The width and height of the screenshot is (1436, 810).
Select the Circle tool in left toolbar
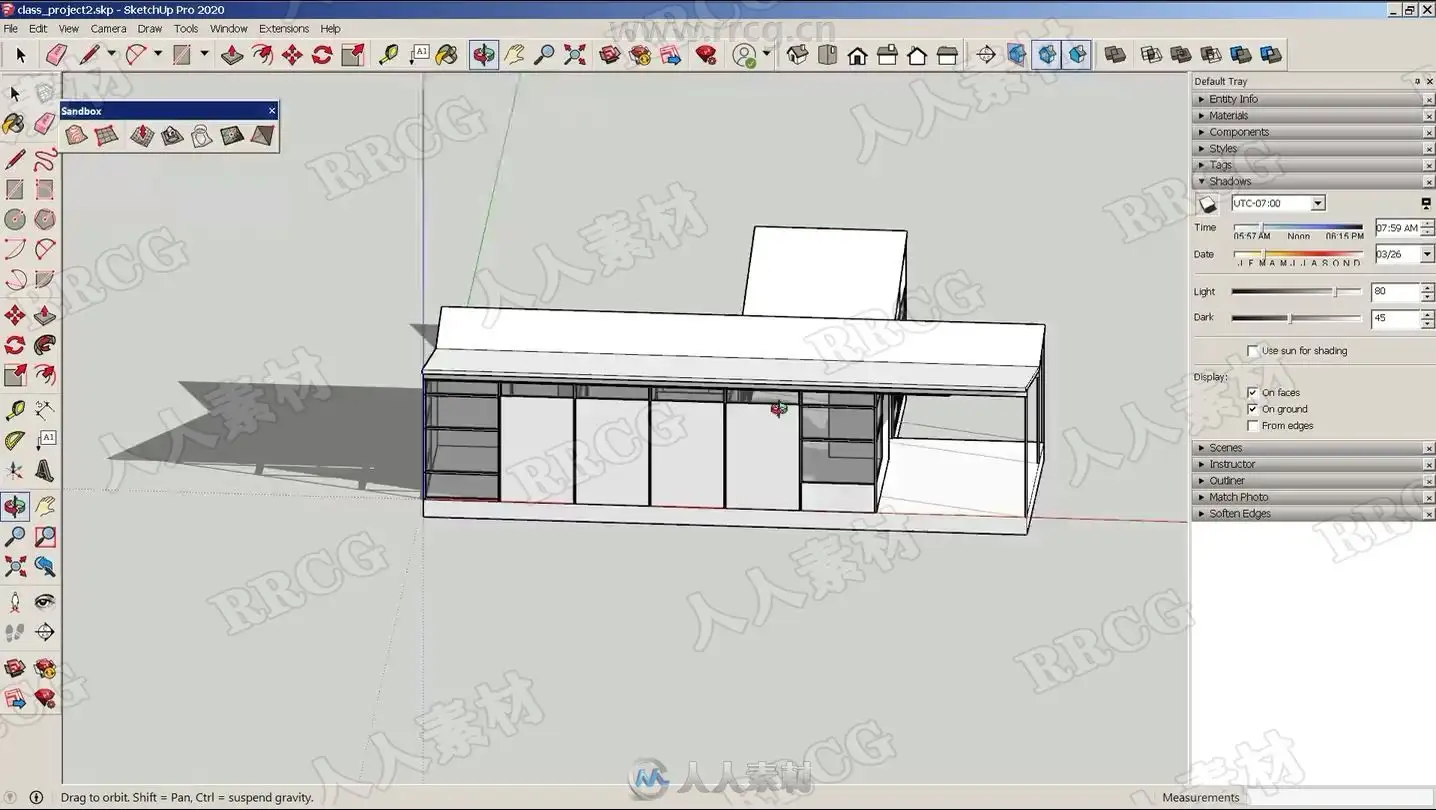tap(15, 219)
